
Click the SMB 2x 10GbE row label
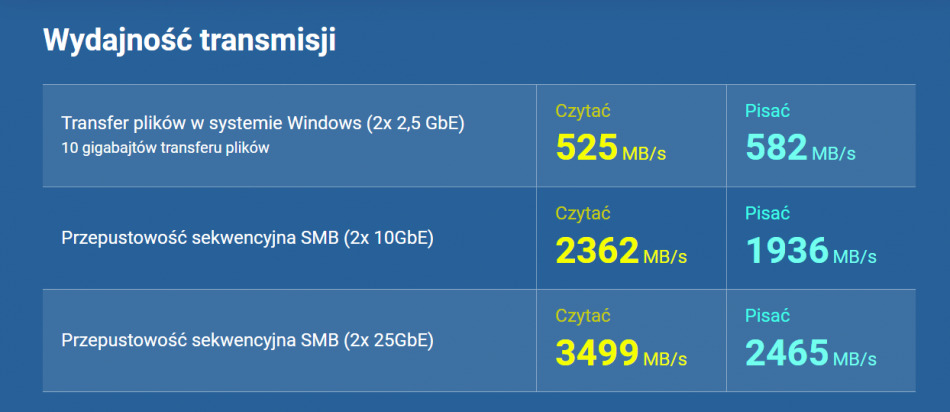coord(247,238)
